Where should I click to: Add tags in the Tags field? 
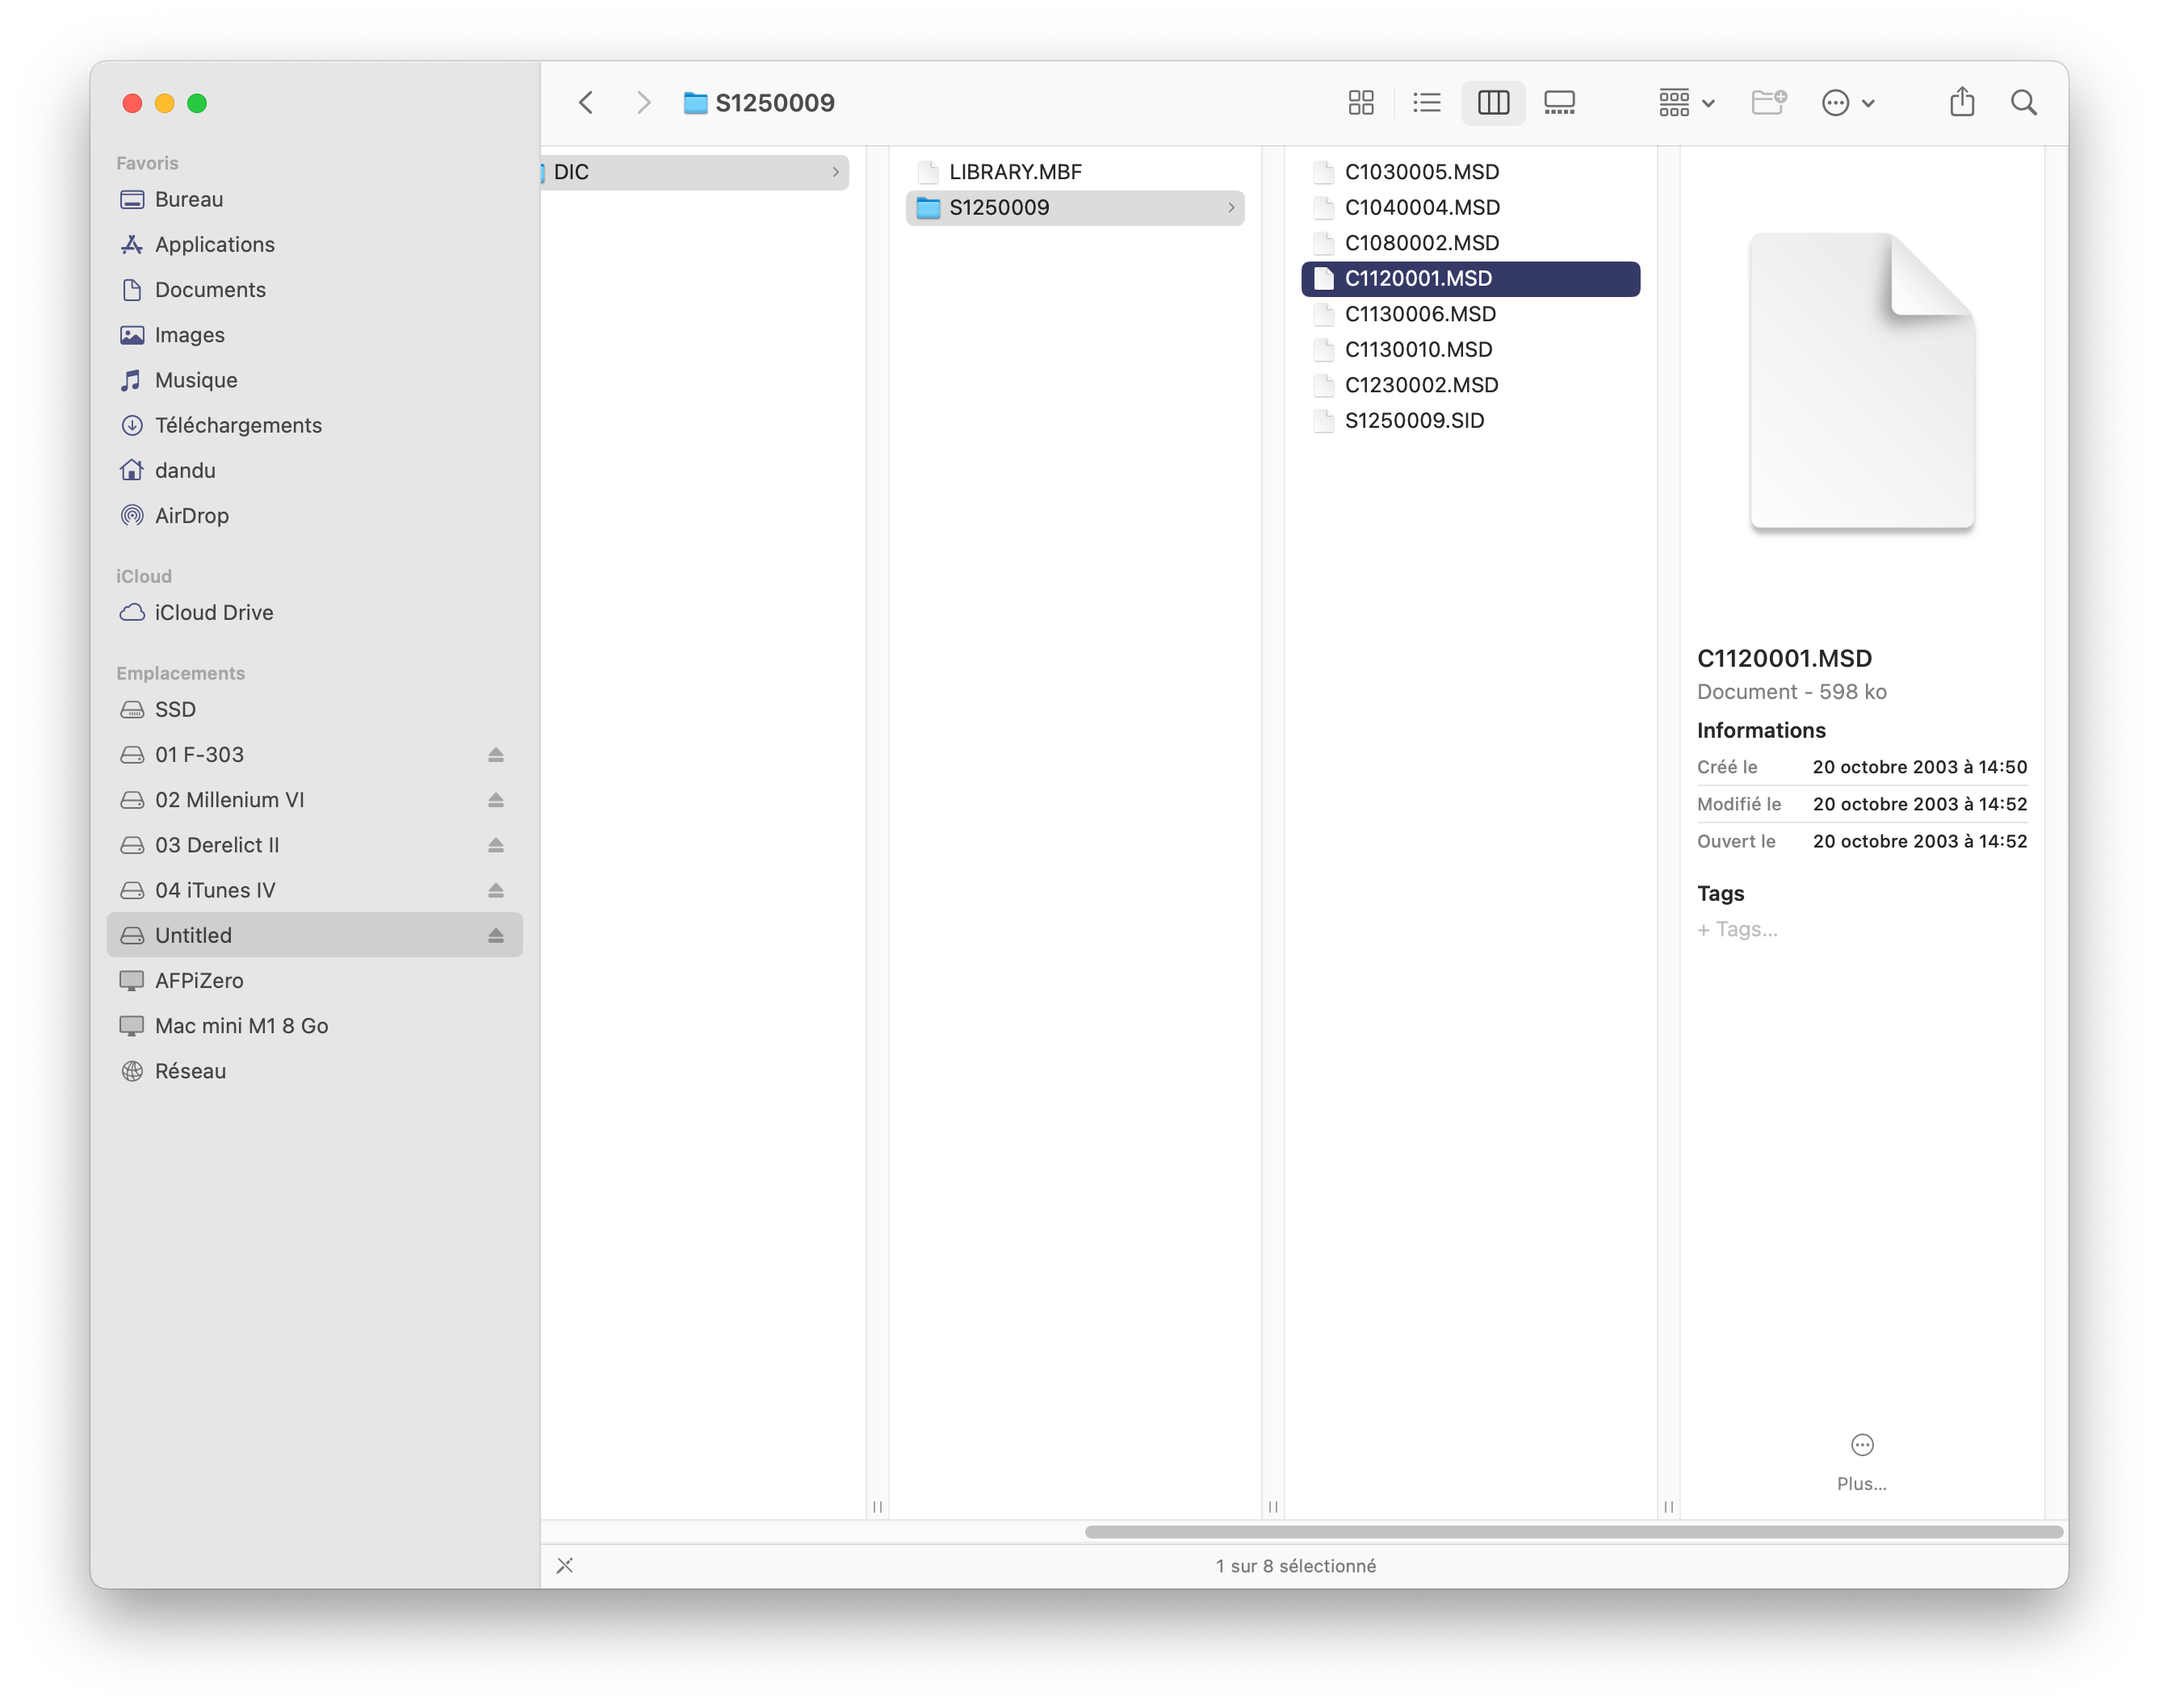coord(1737,929)
